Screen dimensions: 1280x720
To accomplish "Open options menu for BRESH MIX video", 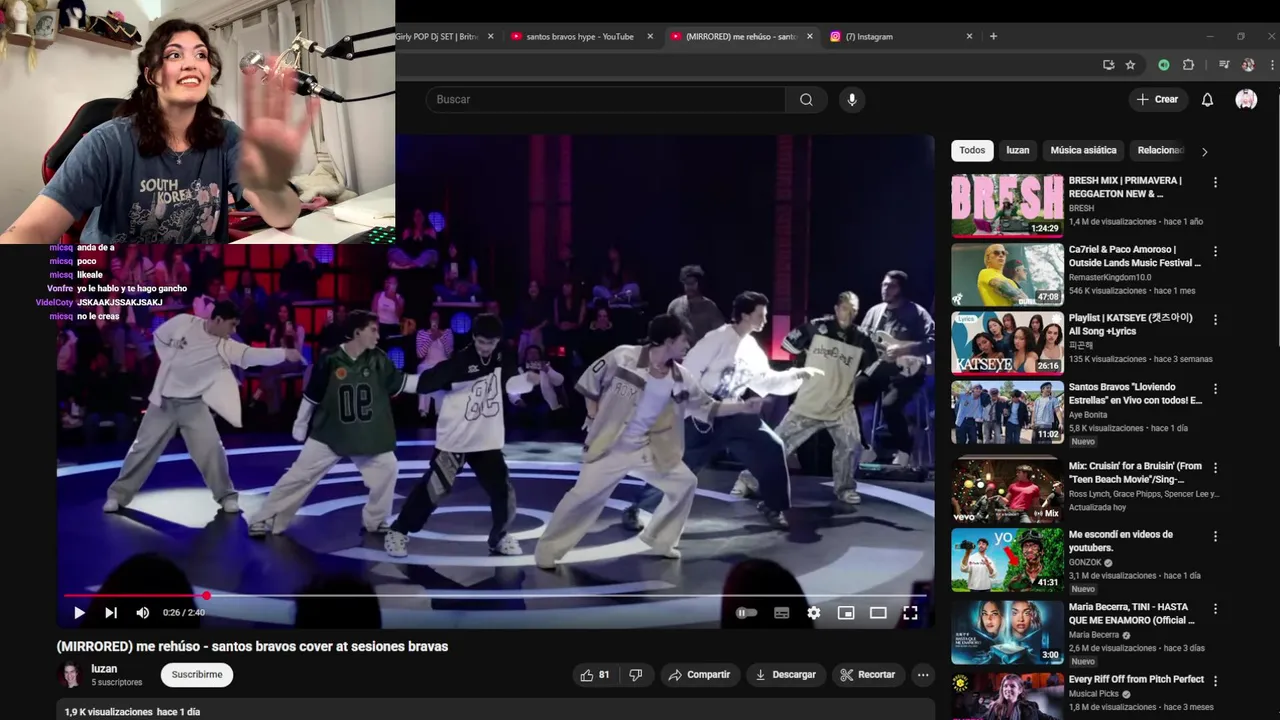I will point(1215,183).
